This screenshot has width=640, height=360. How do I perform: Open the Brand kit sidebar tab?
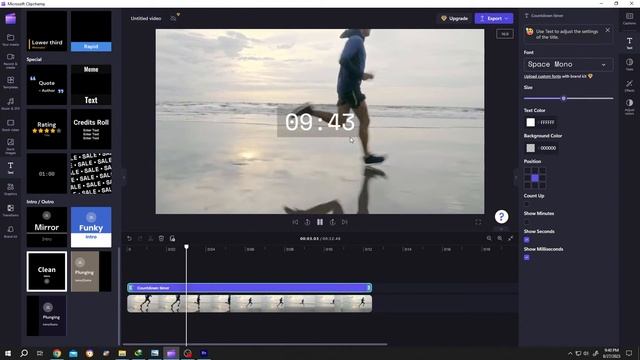[11, 231]
